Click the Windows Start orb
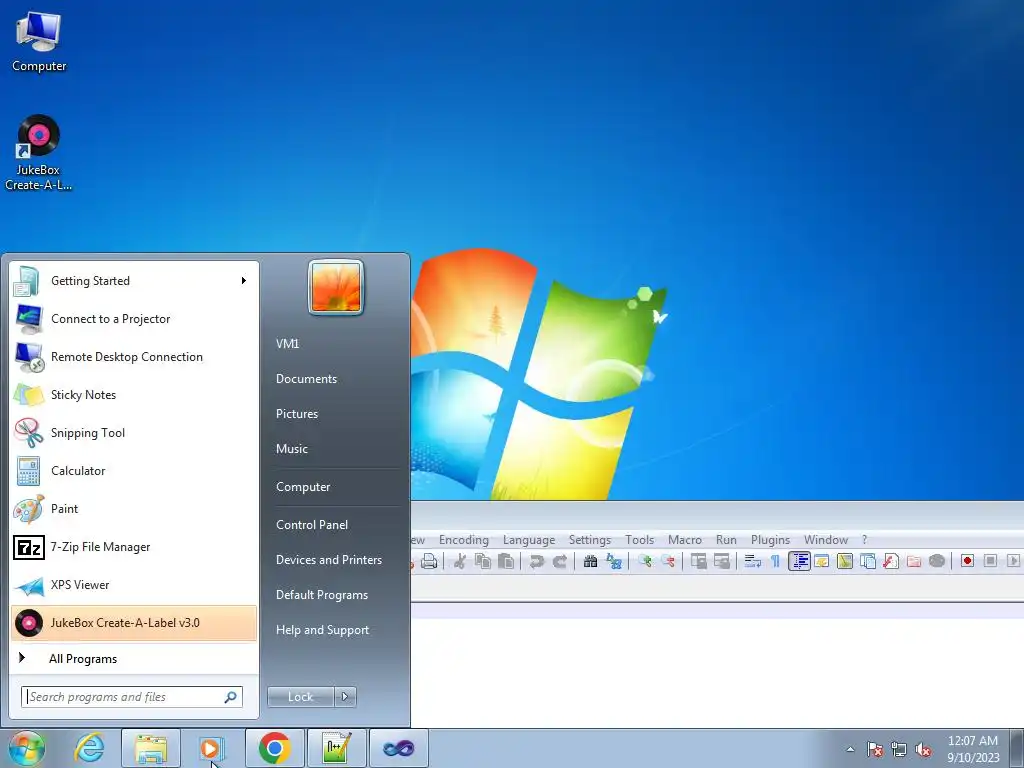 [x=27, y=748]
